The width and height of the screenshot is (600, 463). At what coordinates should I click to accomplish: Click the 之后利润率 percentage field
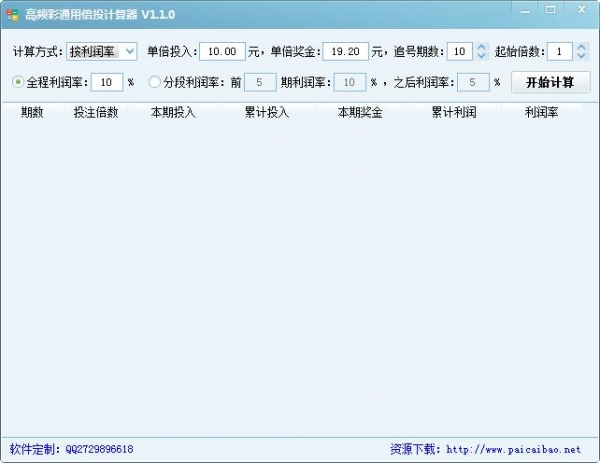(x=473, y=82)
